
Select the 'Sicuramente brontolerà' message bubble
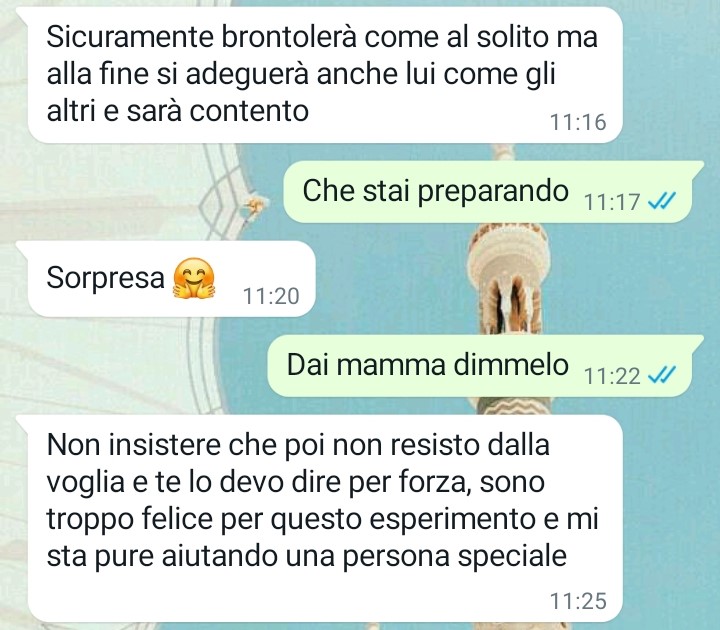(x=325, y=75)
